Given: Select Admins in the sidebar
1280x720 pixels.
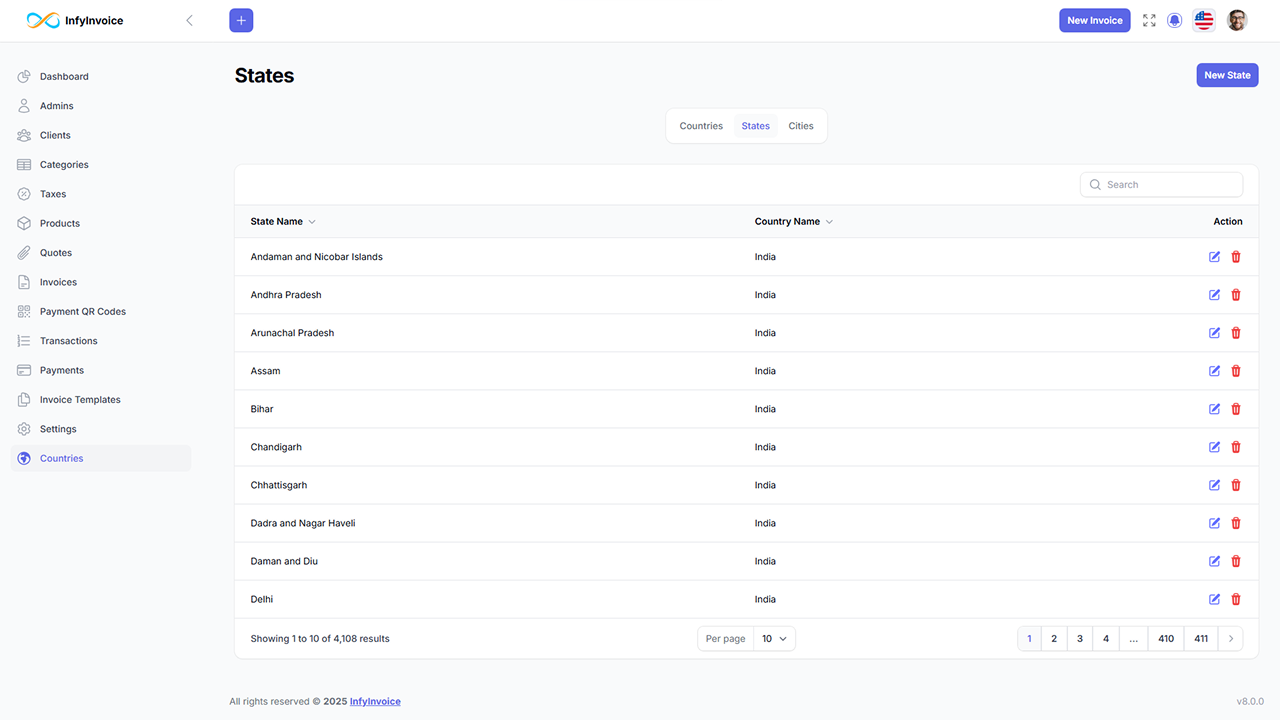Looking at the screenshot, I should pyautogui.click(x=57, y=105).
